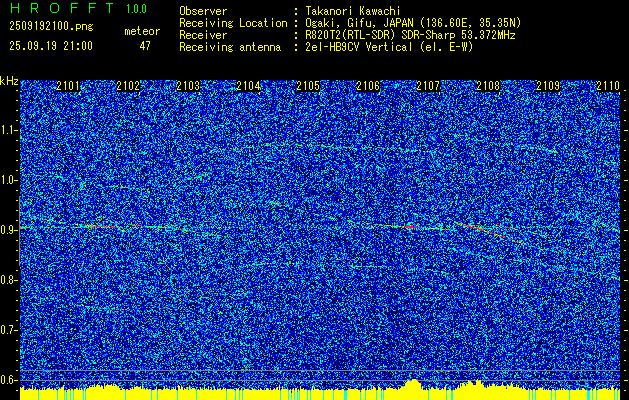This screenshot has height=400, width=629.
Task: Click the Receiver label
Action: [x=203, y=35]
